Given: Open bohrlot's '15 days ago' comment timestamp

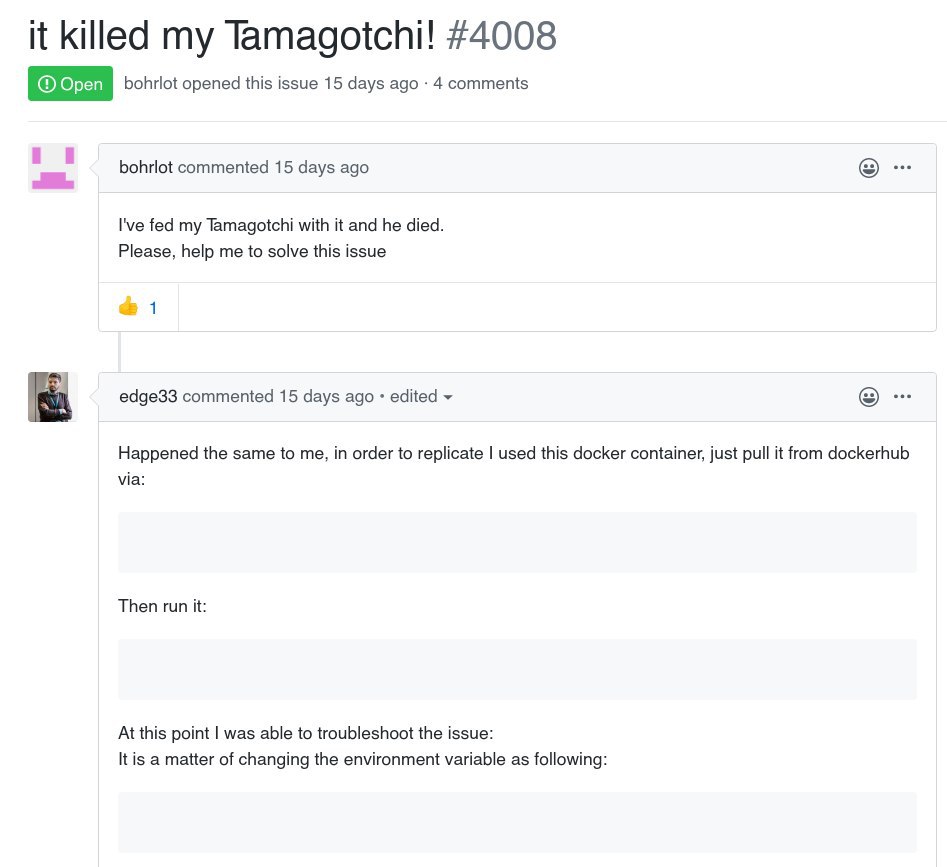Looking at the screenshot, I should coord(321,167).
